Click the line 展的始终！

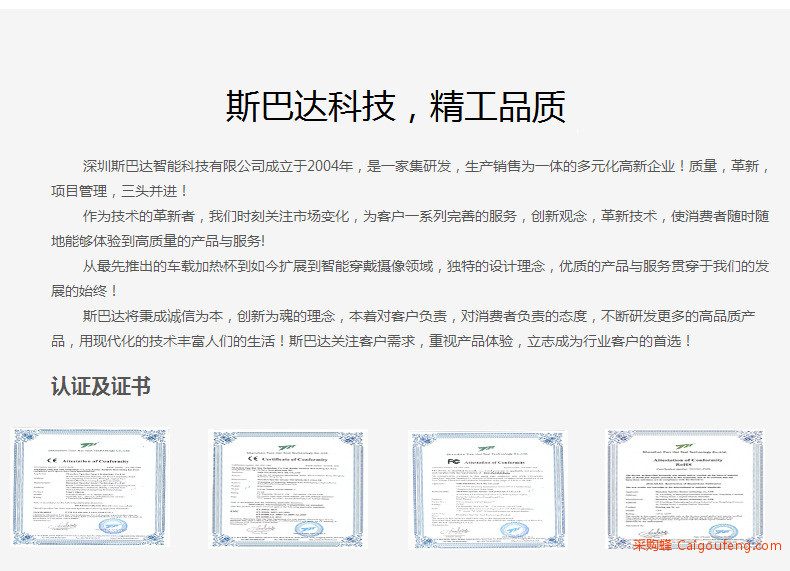click(85, 291)
